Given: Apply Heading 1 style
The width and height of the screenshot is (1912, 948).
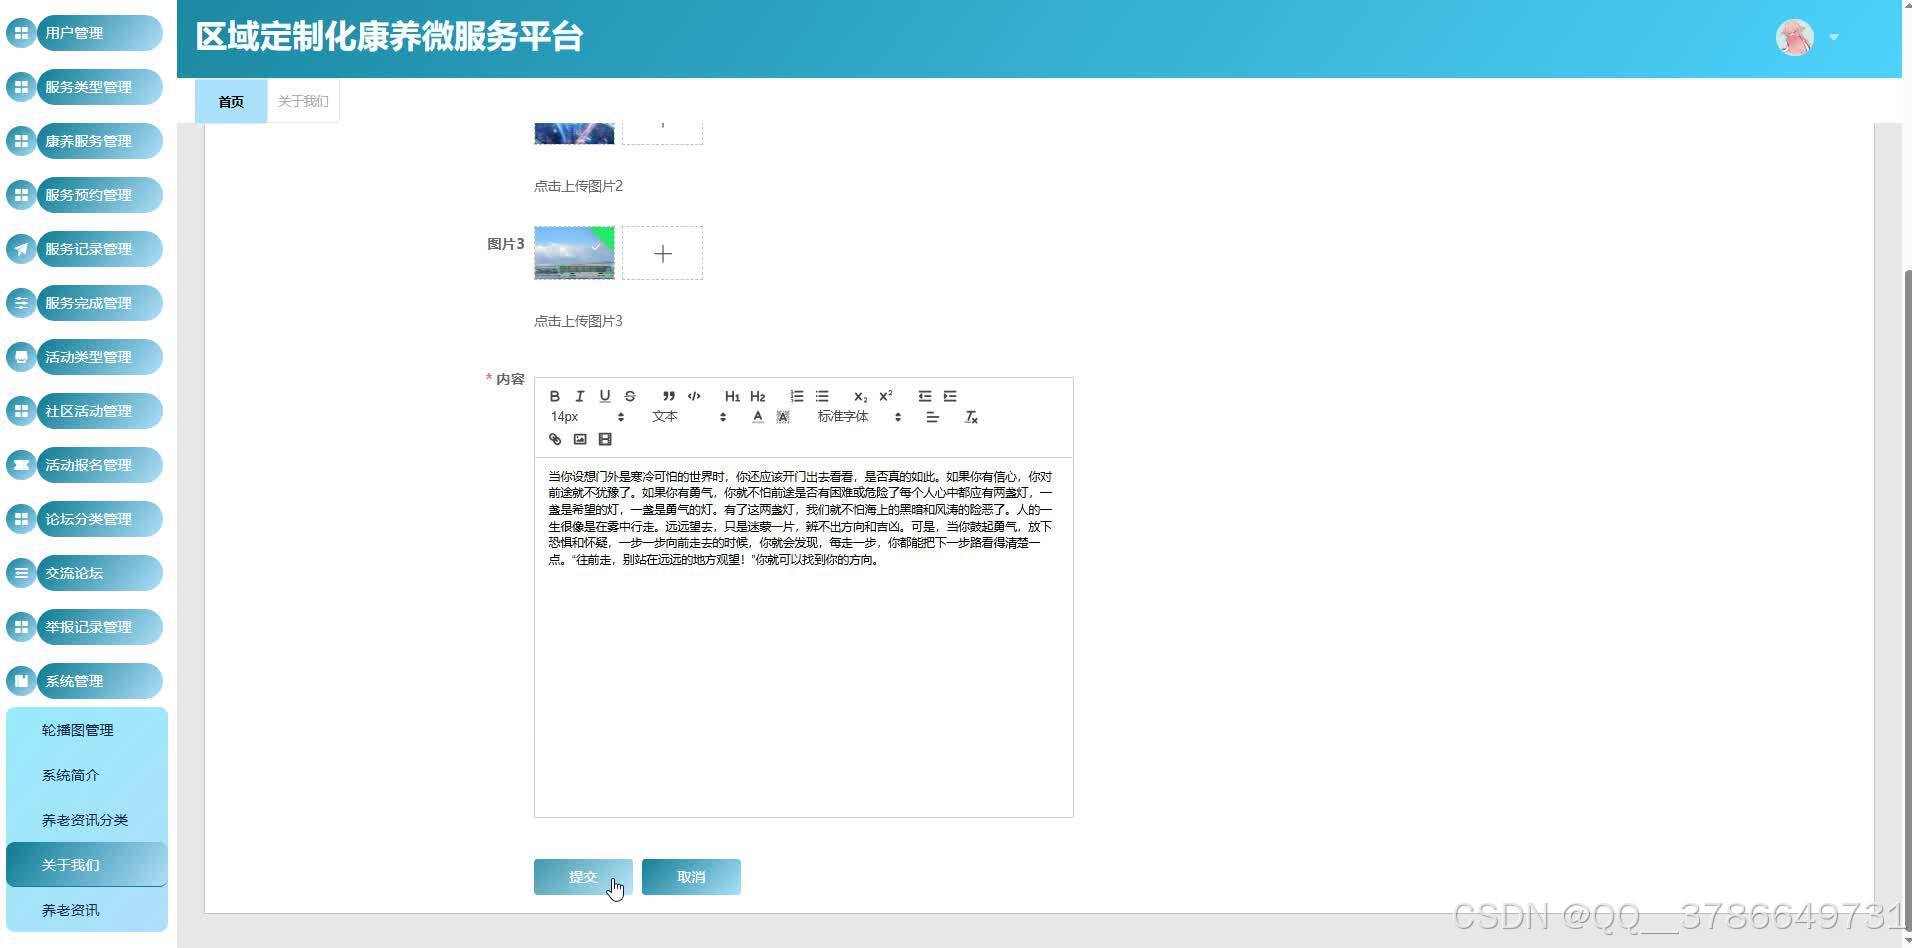Looking at the screenshot, I should (733, 396).
